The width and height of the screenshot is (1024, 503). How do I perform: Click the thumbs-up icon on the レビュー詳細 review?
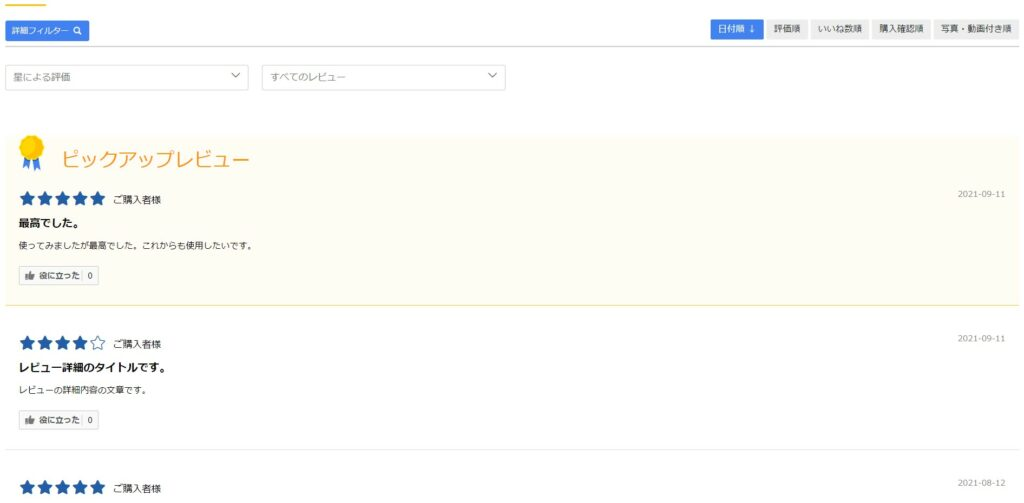(30, 421)
